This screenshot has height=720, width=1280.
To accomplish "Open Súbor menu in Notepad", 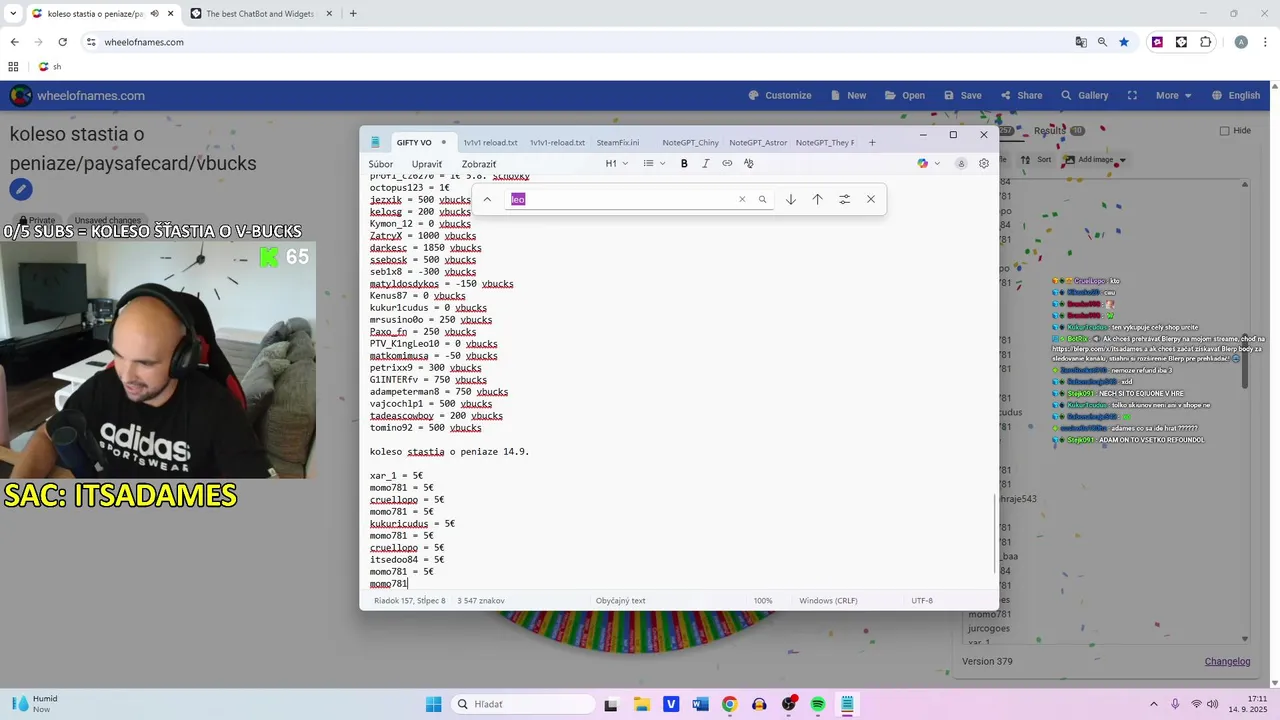I will (x=380, y=164).
